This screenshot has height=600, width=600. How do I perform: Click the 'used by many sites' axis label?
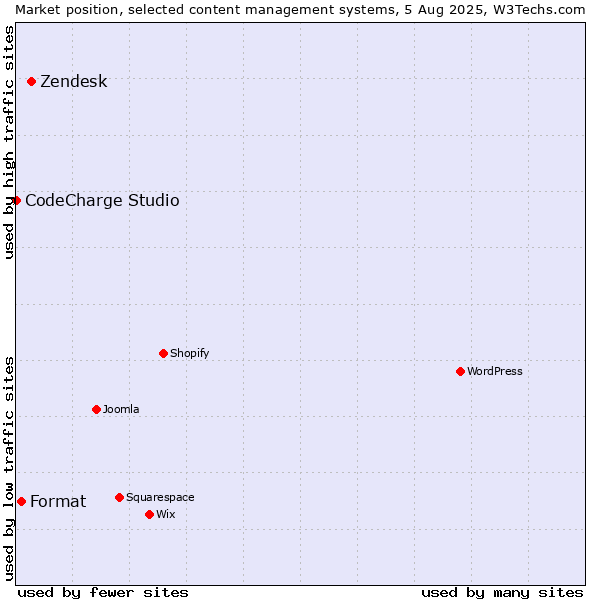pos(502,593)
